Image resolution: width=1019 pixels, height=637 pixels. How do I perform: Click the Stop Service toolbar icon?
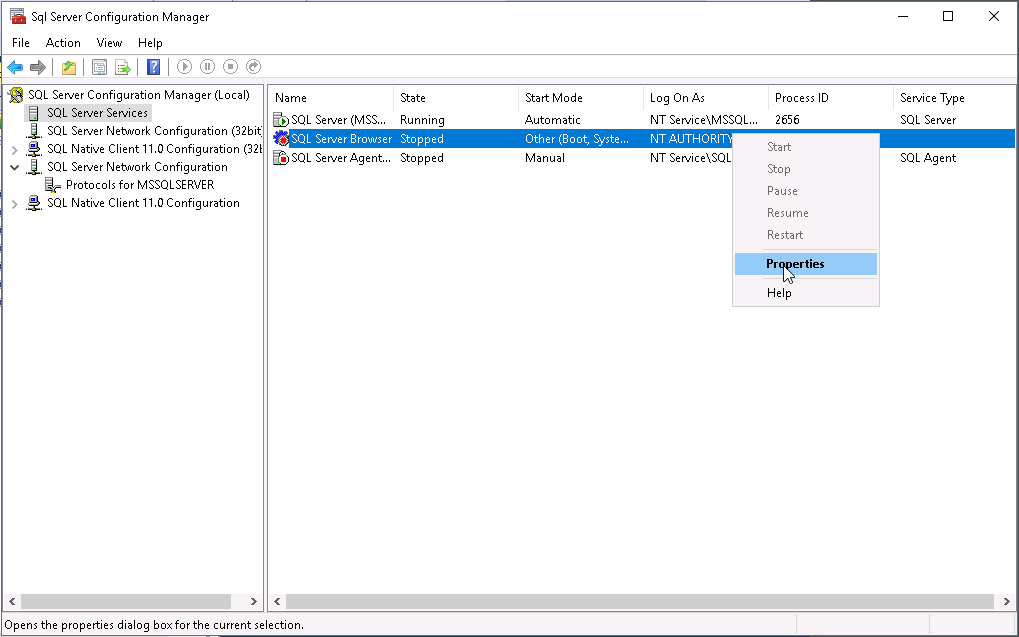click(x=231, y=66)
